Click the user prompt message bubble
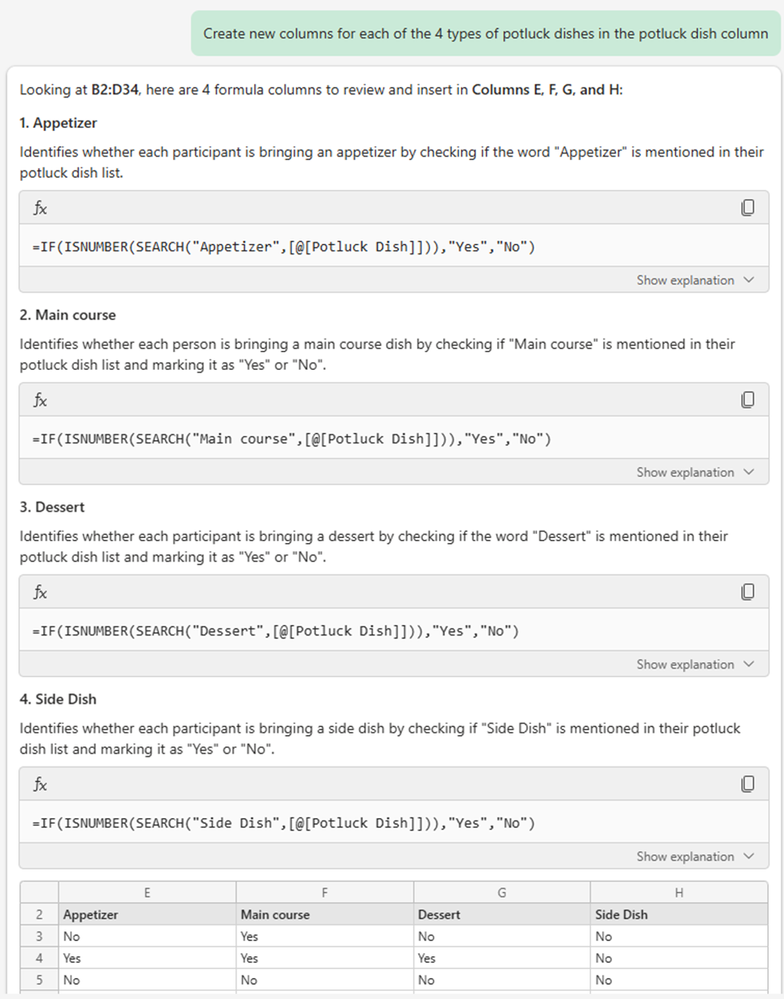Screen dimensions: 784x999 click(485, 33)
